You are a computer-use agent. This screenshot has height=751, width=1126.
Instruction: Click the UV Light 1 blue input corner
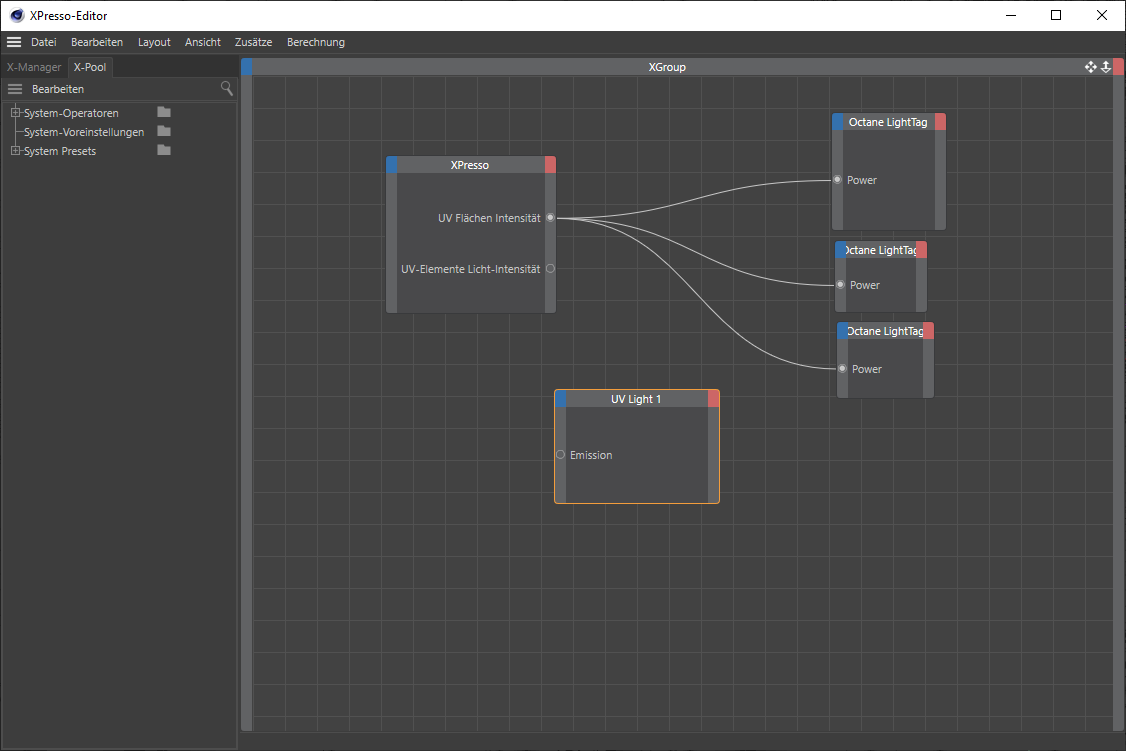tap(561, 399)
